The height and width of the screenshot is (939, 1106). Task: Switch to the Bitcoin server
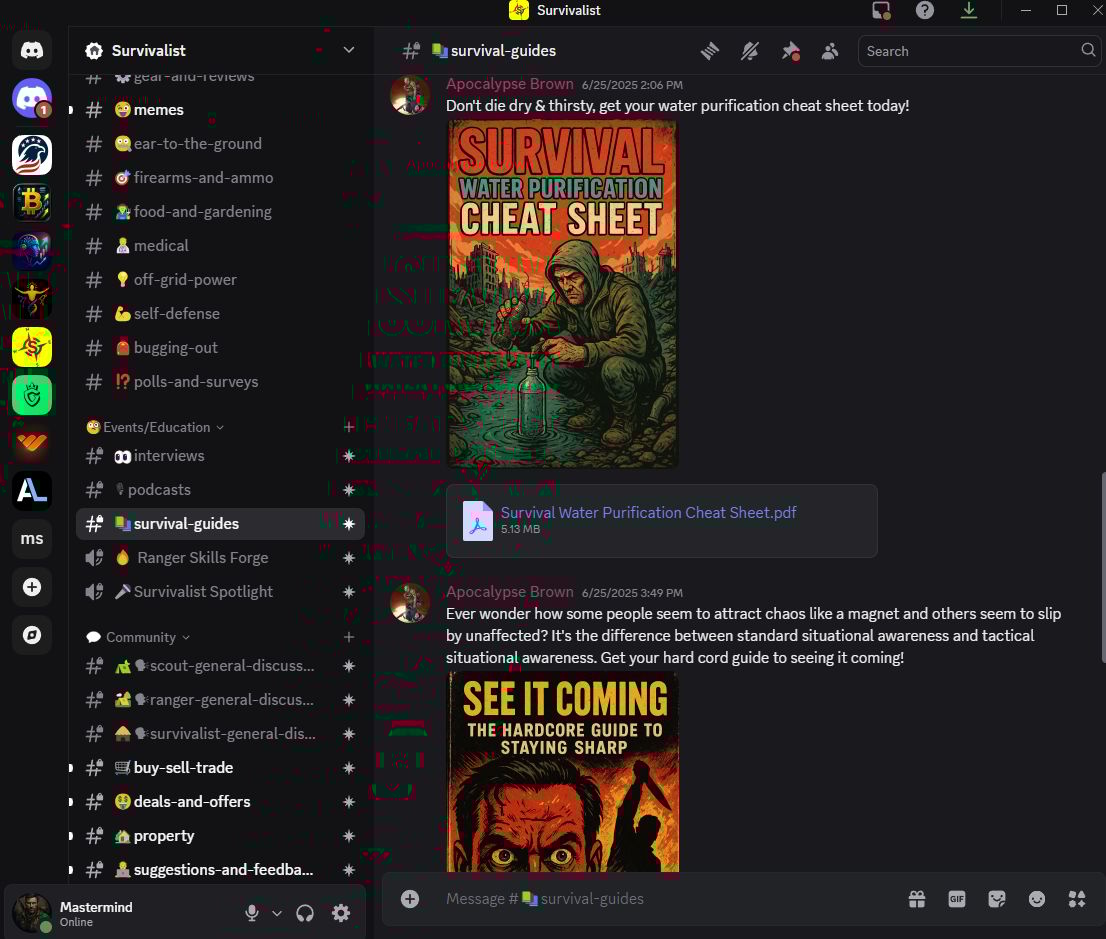(32, 202)
